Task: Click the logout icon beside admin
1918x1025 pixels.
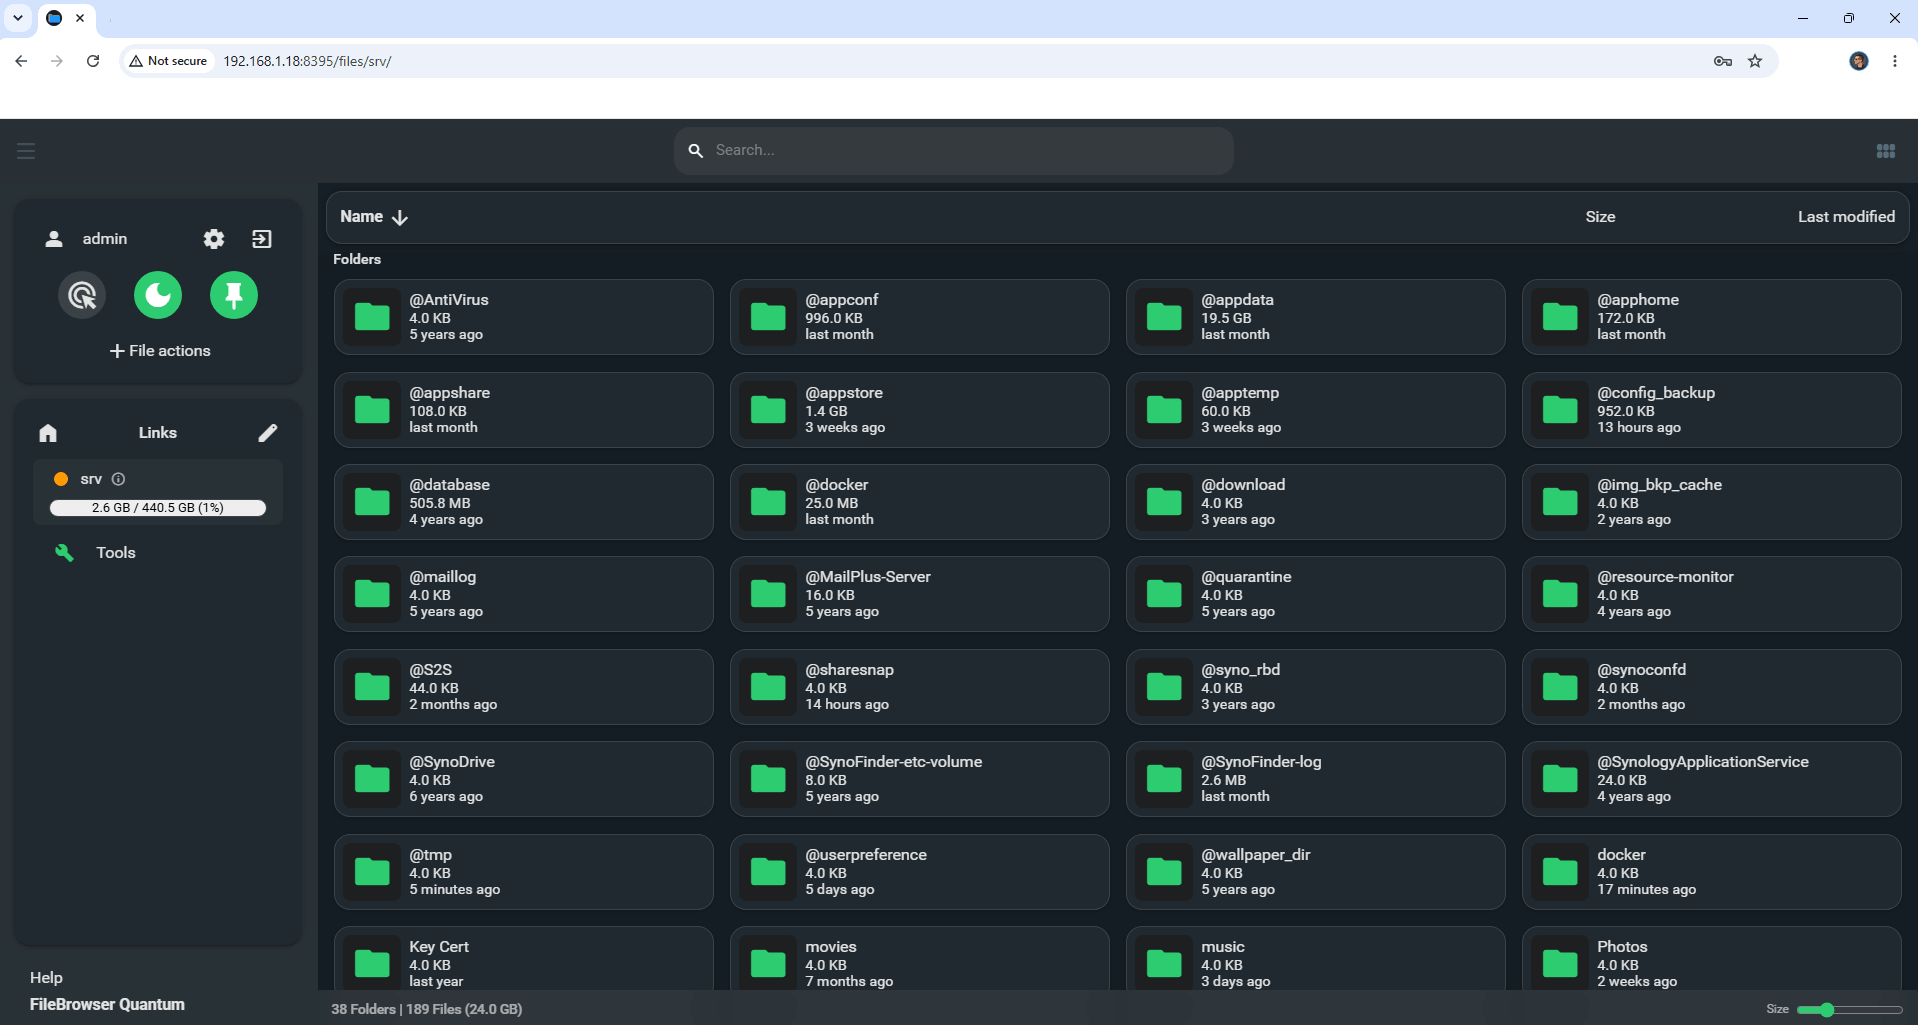Action: coord(262,239)
